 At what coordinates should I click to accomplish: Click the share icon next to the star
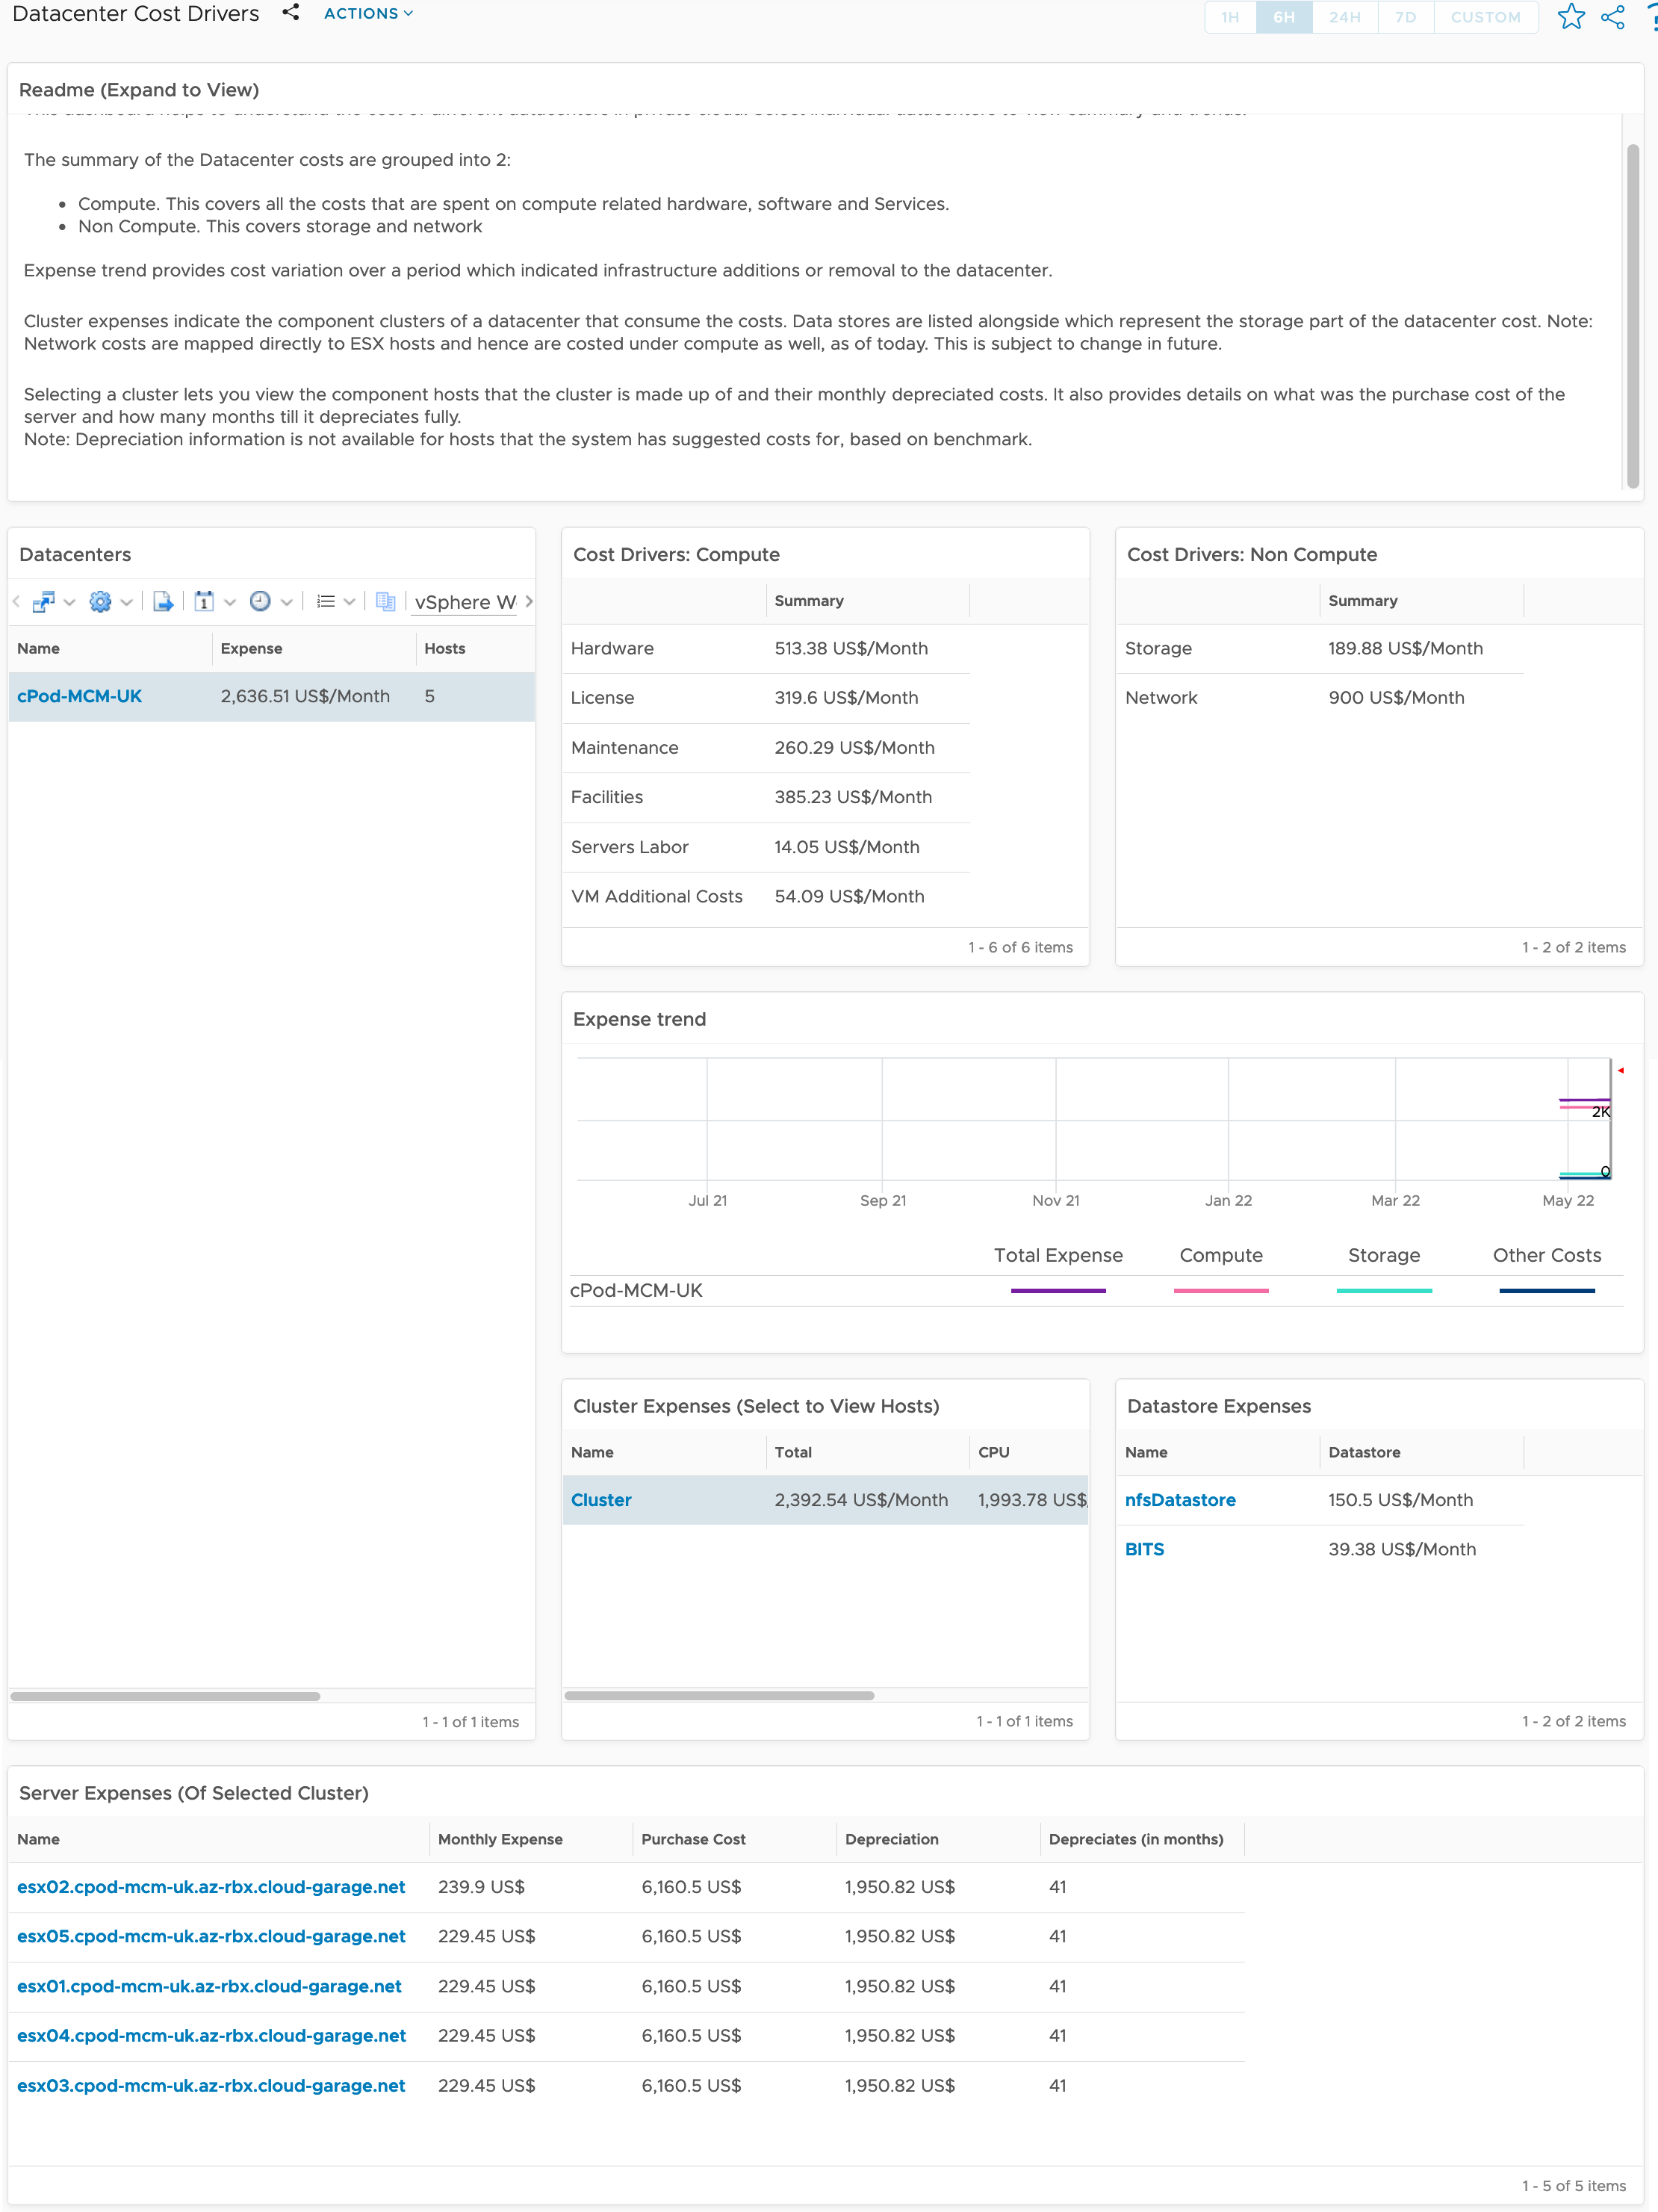pos(1612,17)
